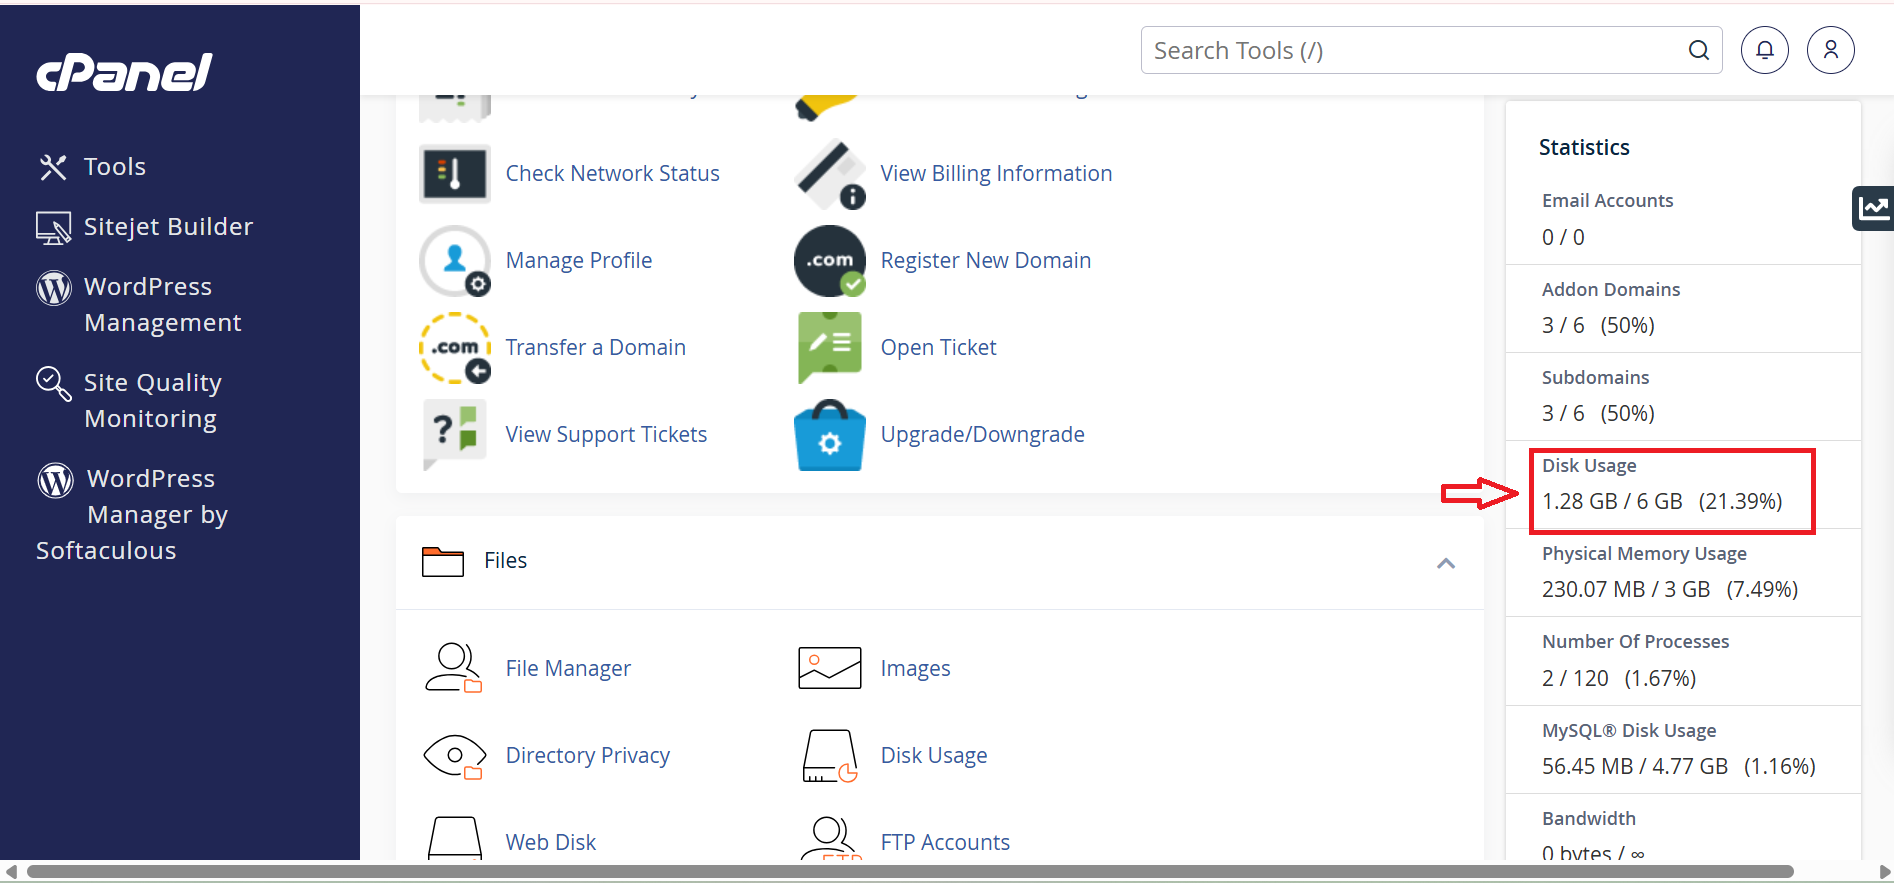Click the Check Network Status icon
Image resolution: width=1894 pixels, height=883 pixels.
(455, 174)
